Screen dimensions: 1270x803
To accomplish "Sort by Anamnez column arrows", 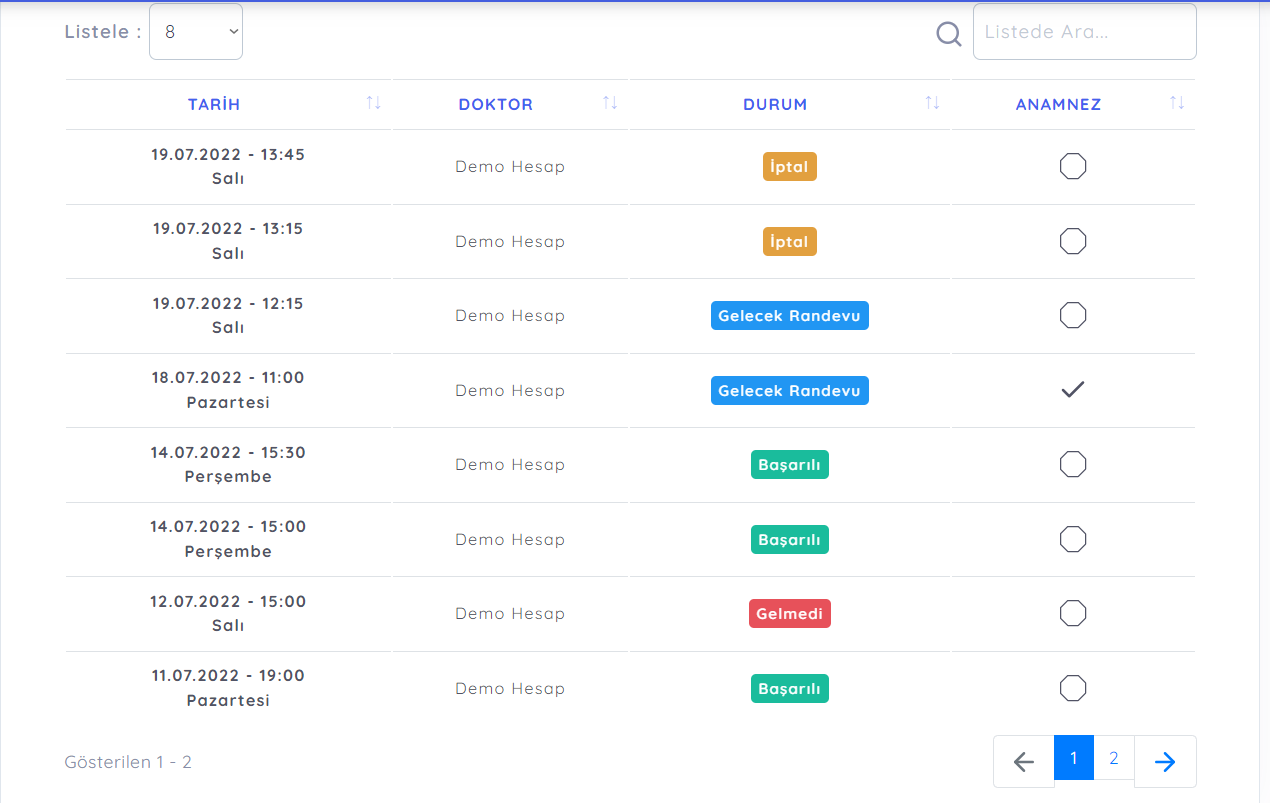I will (1177, 103).
